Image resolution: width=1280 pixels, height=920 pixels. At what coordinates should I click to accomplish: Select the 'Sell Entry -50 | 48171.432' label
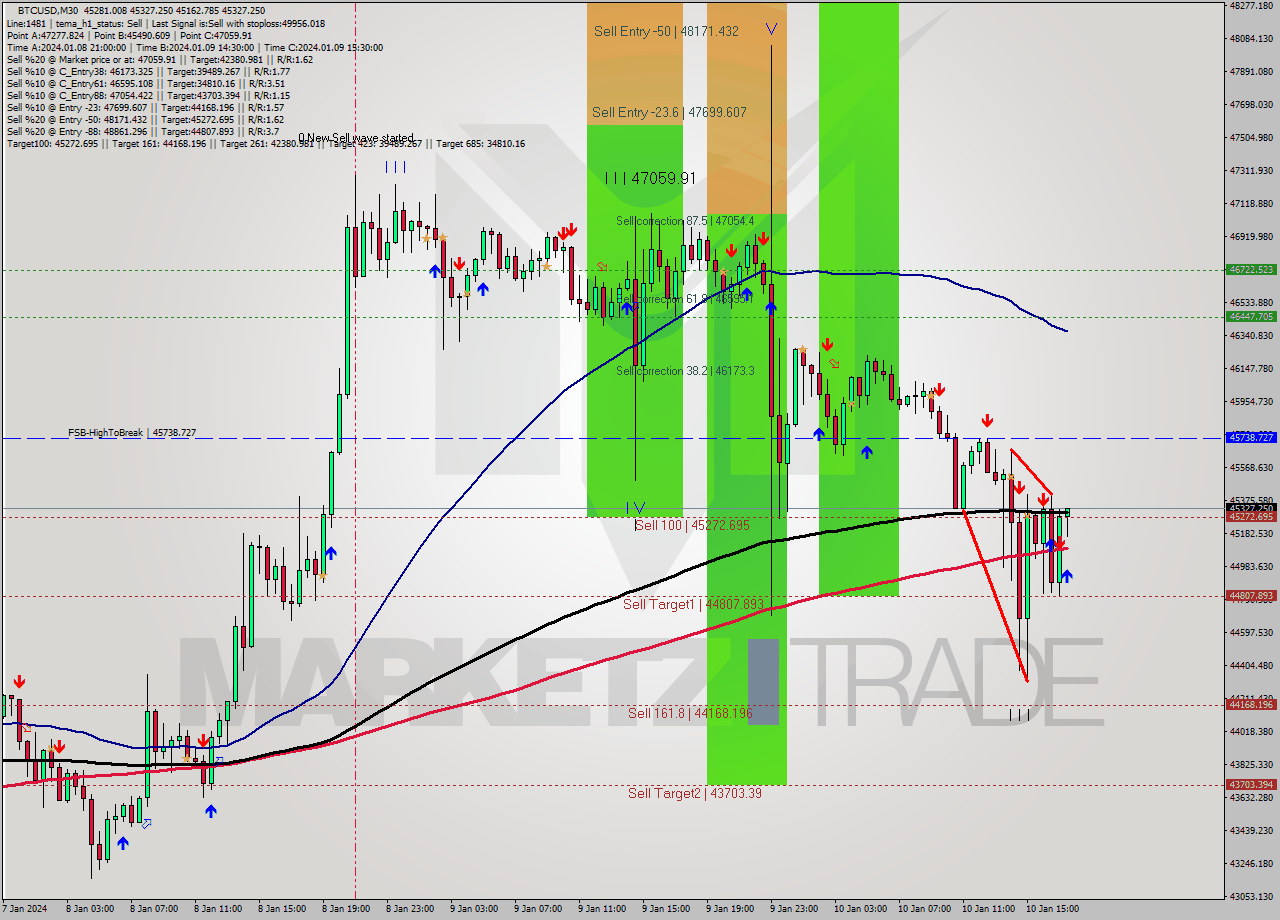[x=666, y=31]
